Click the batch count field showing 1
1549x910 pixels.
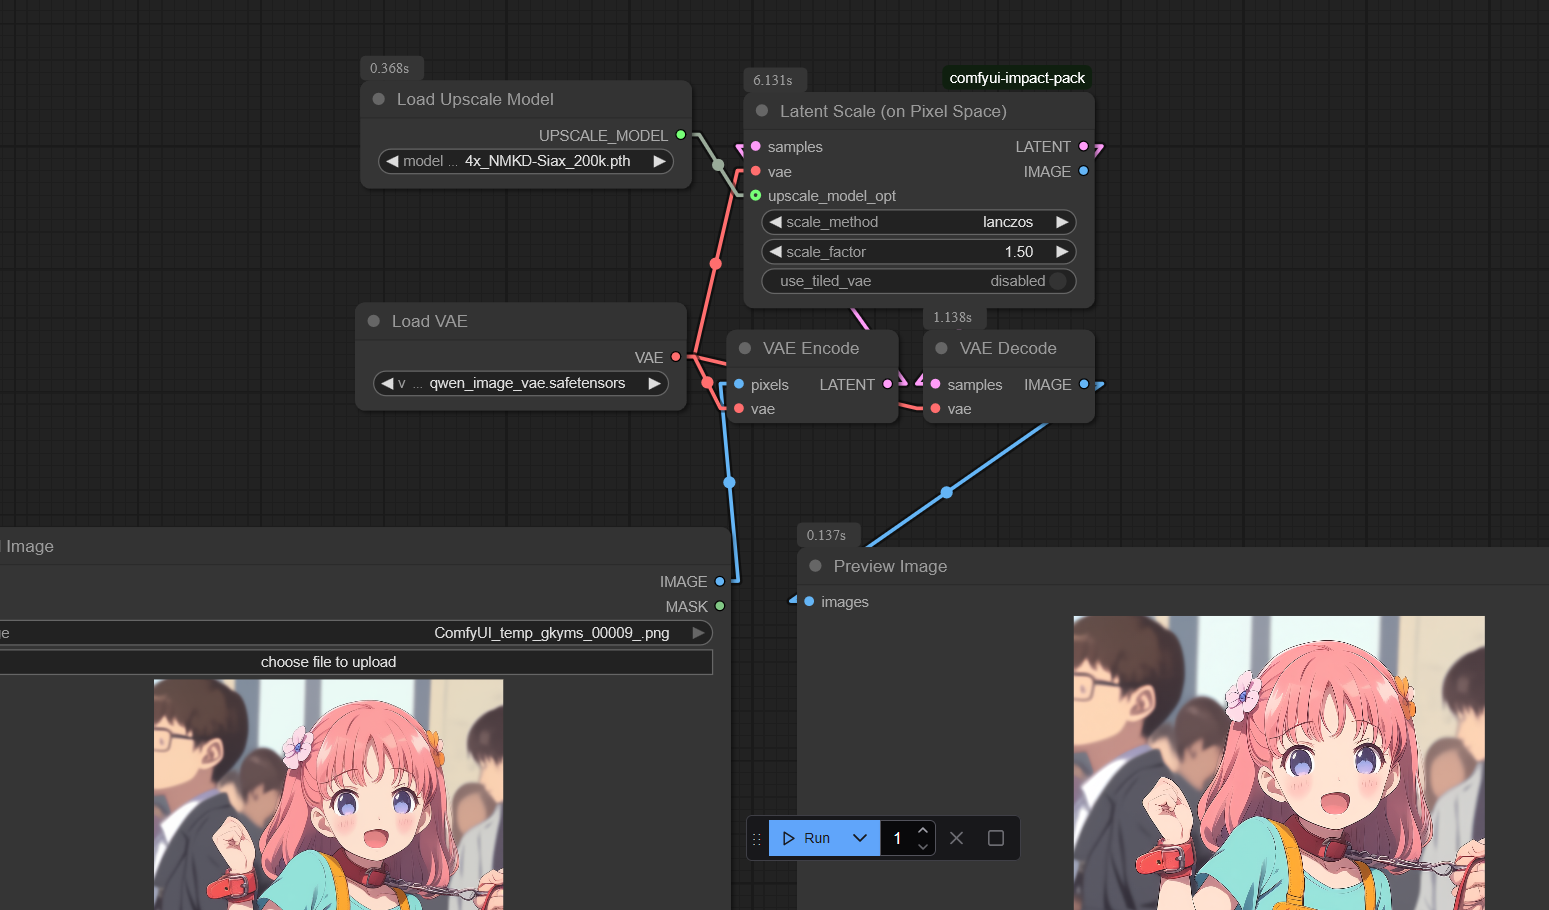point(897,838)
